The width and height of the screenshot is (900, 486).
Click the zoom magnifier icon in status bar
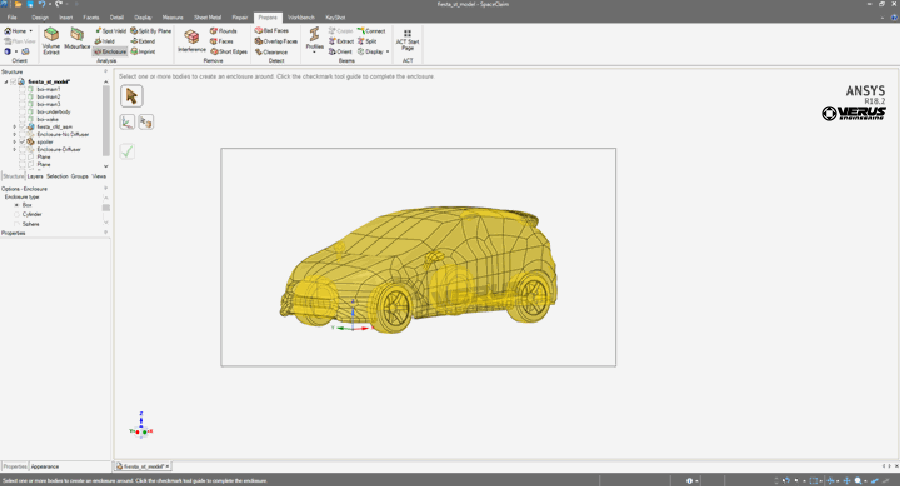858,481
